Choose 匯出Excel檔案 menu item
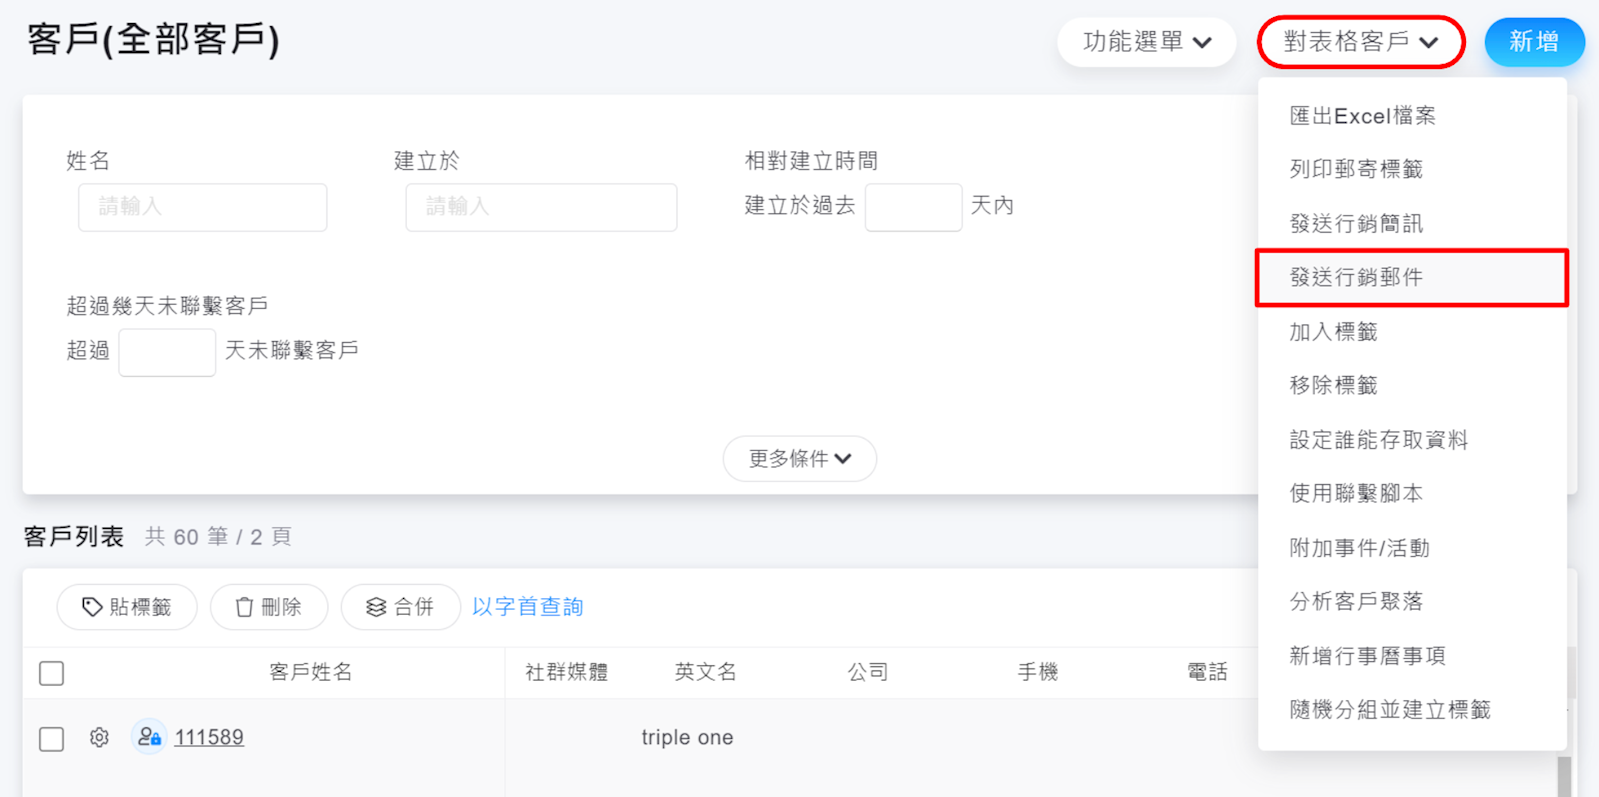 [x=1362, y=116]
